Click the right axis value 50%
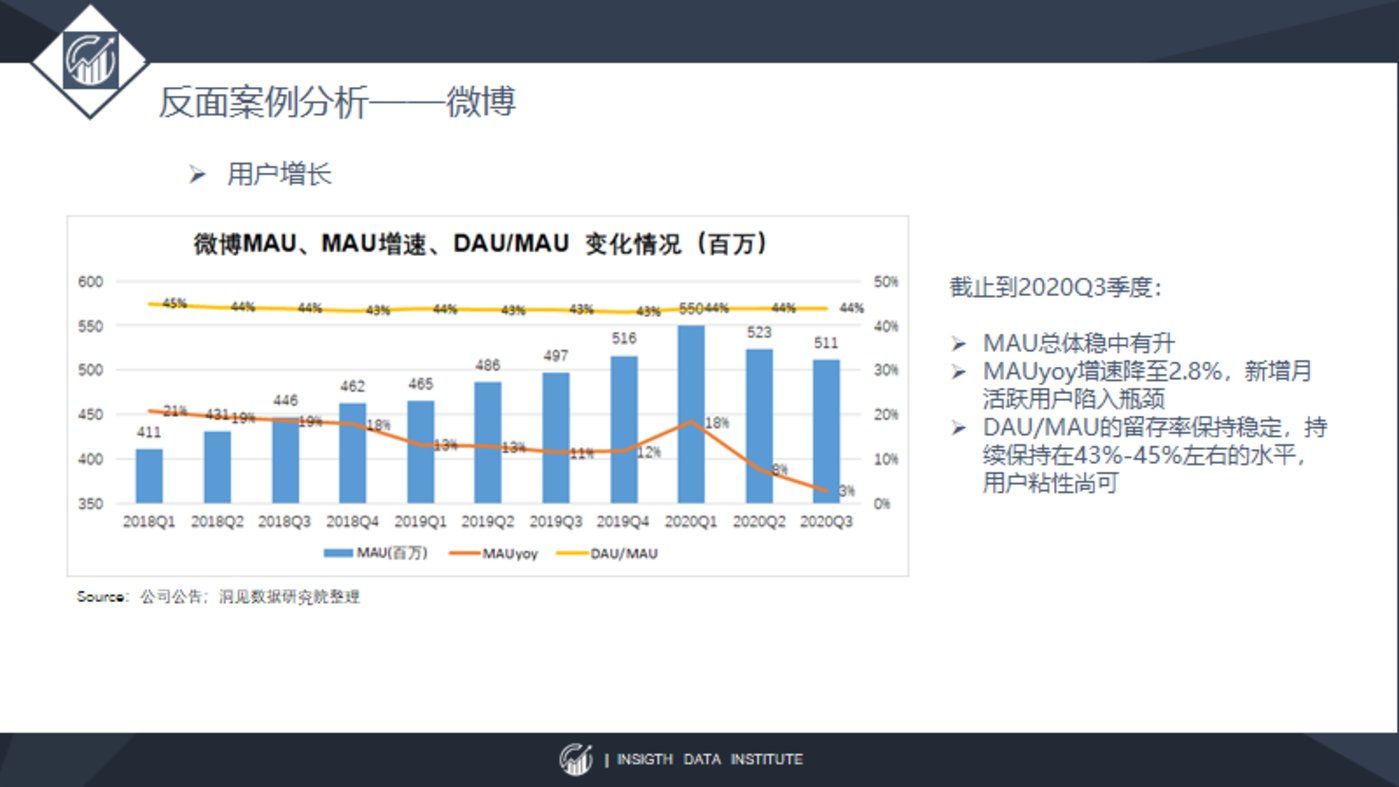 click(x=886, y=282)
